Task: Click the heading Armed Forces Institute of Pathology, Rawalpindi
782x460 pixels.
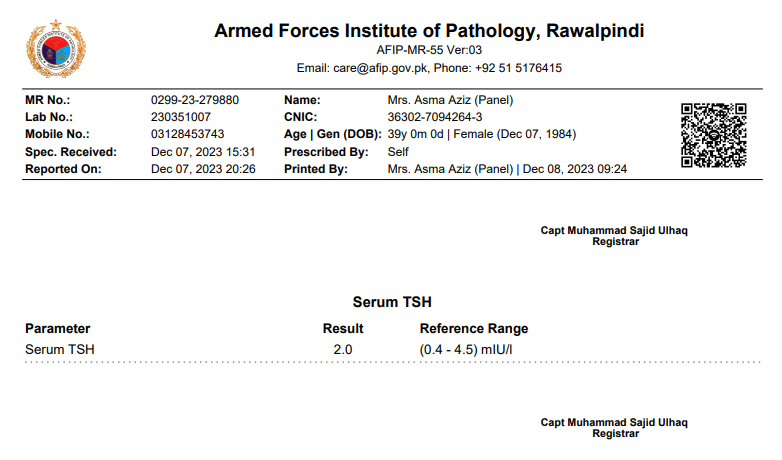Action: 429,31
